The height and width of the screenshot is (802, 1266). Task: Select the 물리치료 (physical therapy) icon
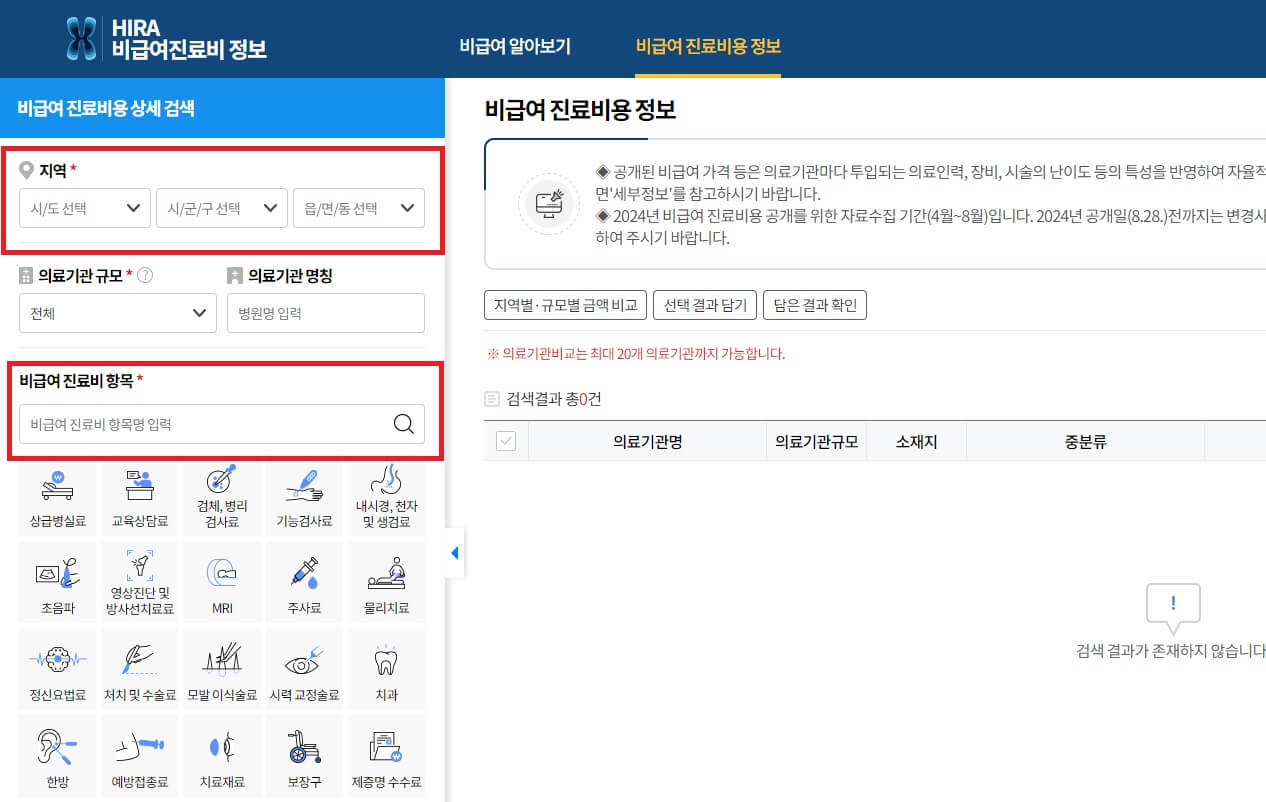point(385,581)
